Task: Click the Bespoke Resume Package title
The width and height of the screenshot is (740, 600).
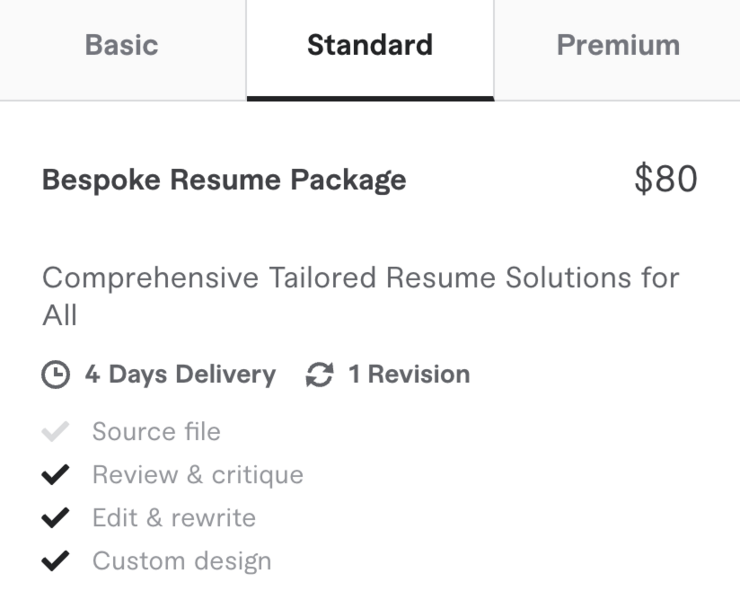Action: click(x=224, y=181)
